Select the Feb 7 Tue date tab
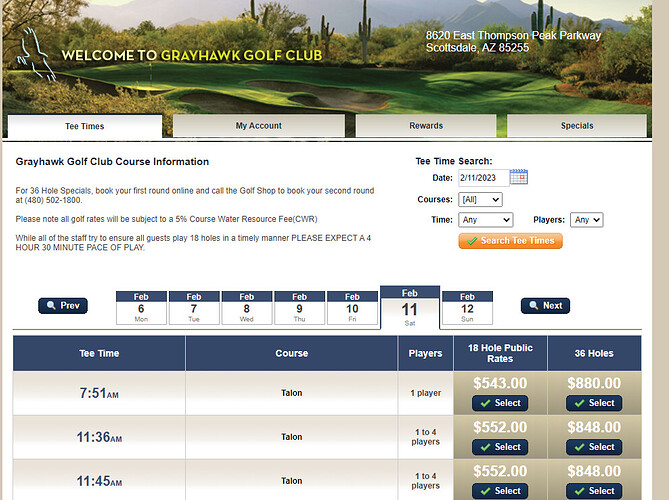 pos(194,308)
